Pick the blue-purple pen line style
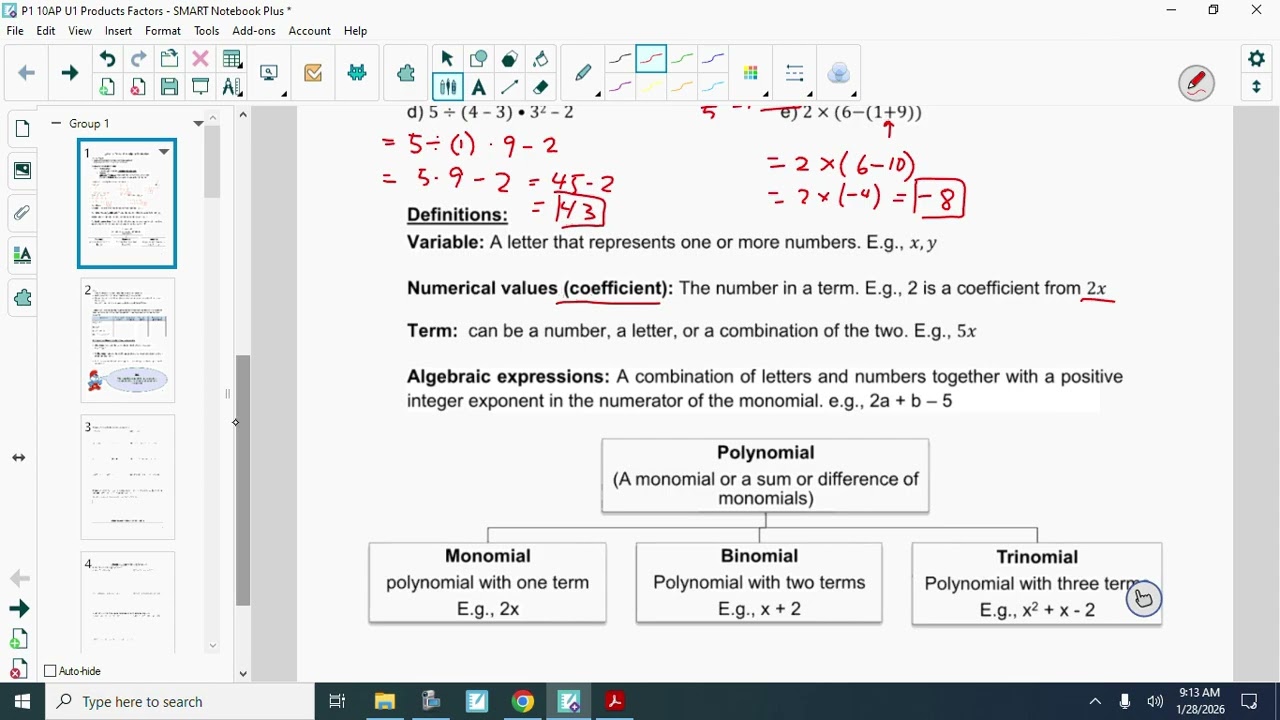 713,59
